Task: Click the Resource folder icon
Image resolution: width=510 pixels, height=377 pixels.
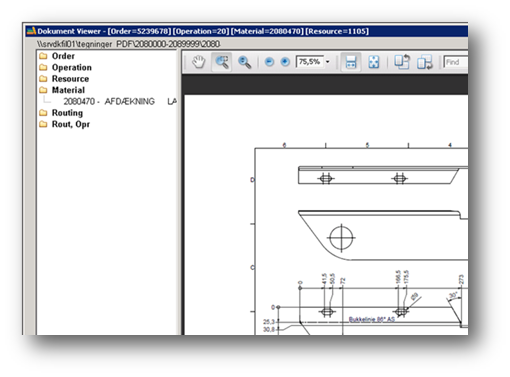Action: [43, 79]
